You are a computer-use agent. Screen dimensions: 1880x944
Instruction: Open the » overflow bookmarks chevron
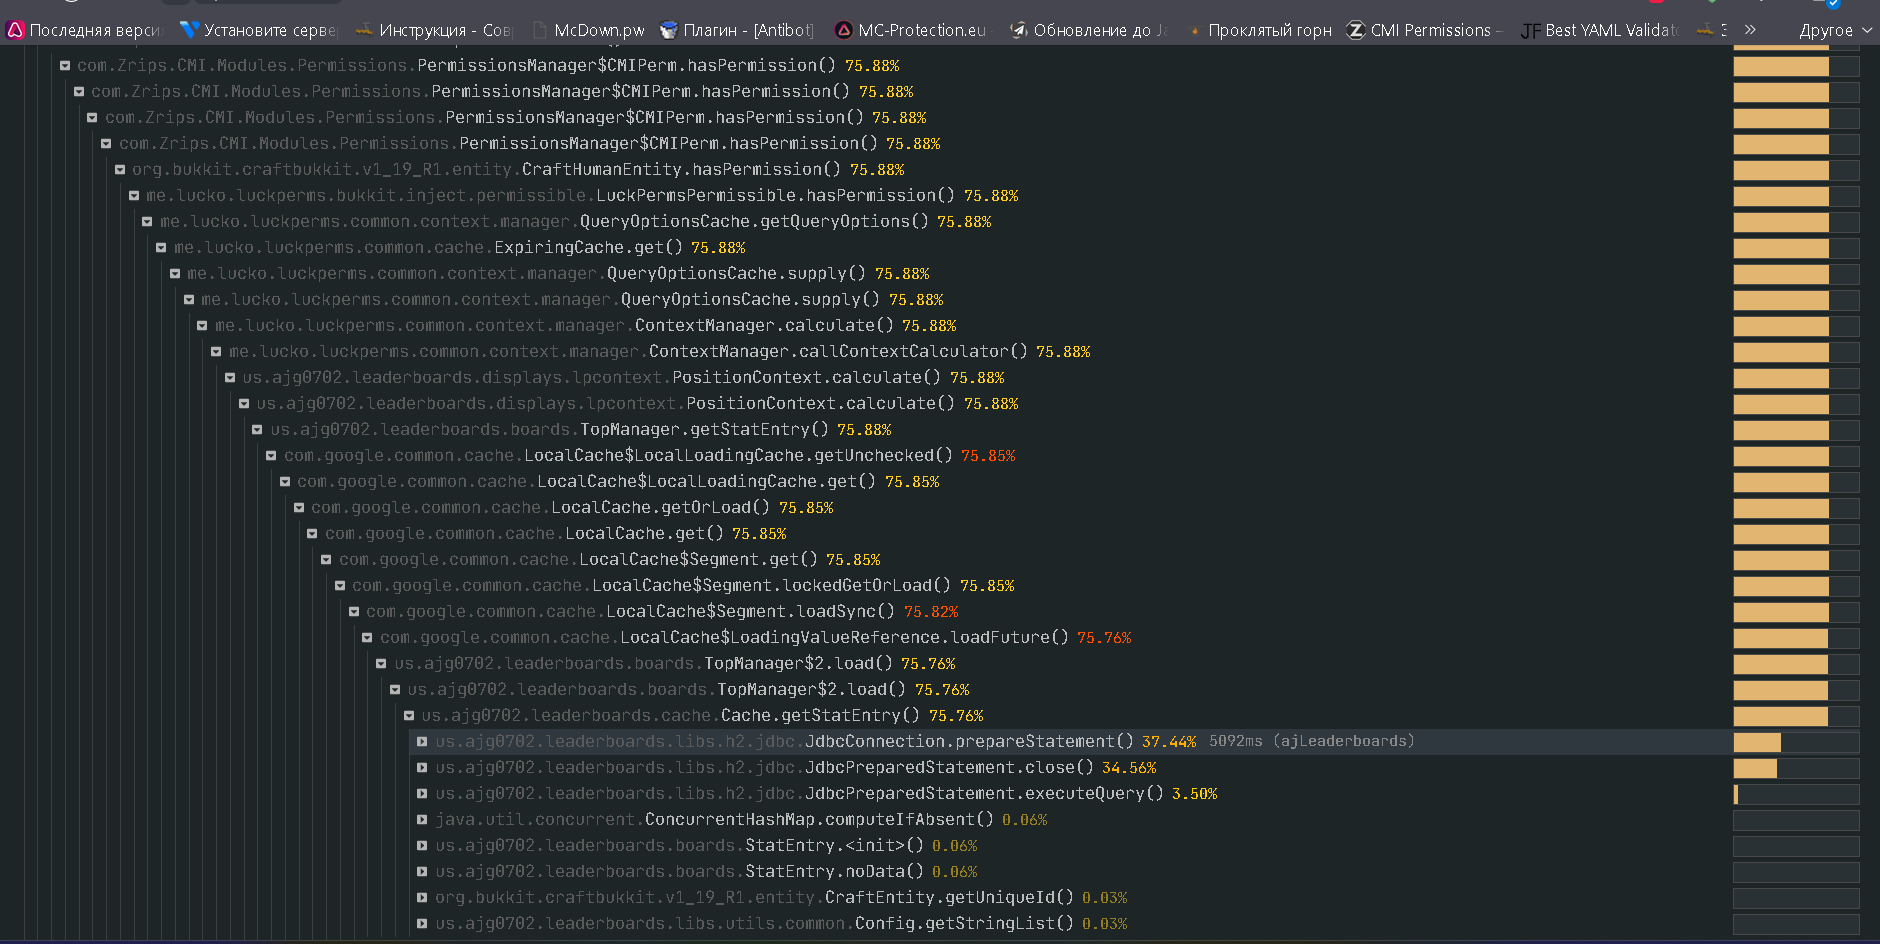[x=1751, y=30]
